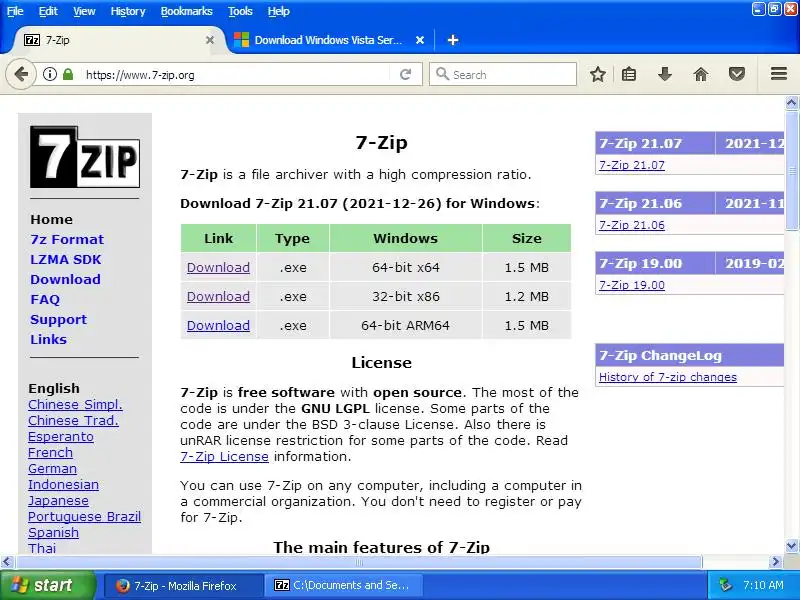Open the Download sidebar link
800x600 pixels.
[x=65, y=280]
